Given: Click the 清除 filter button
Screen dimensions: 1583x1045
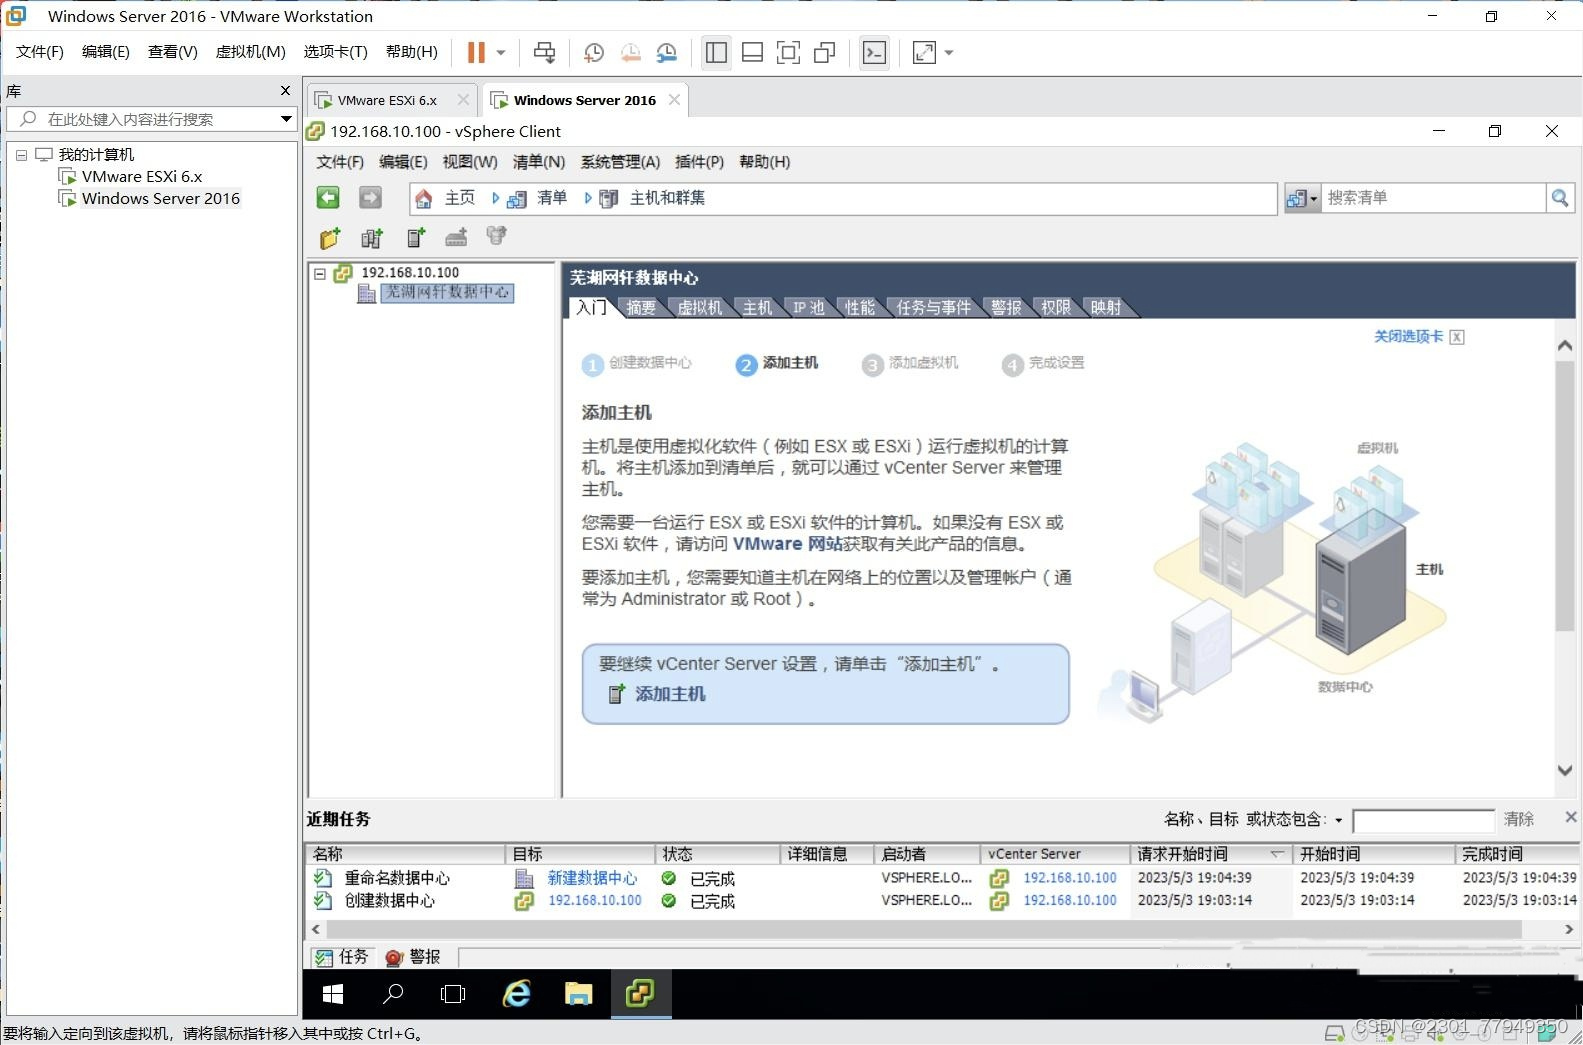Looking at the screenshot, I should tap(1519, 819).
